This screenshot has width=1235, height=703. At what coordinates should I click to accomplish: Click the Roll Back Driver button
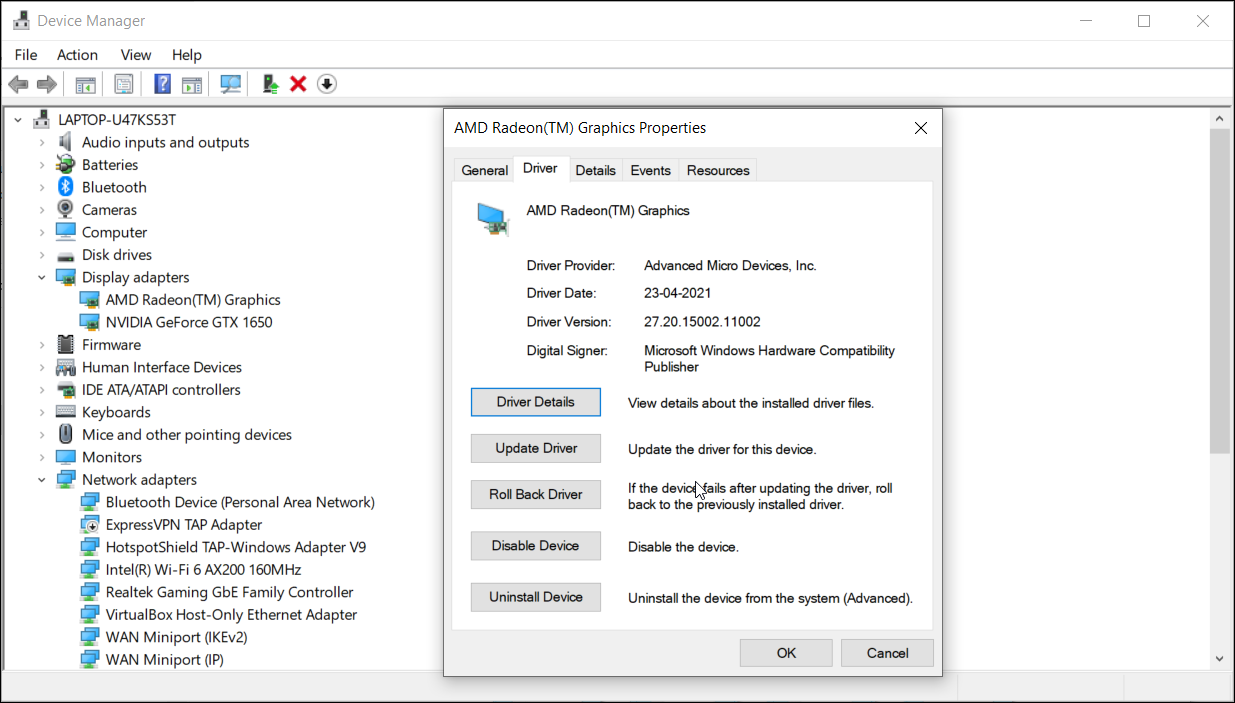click(x=535, y=494)
